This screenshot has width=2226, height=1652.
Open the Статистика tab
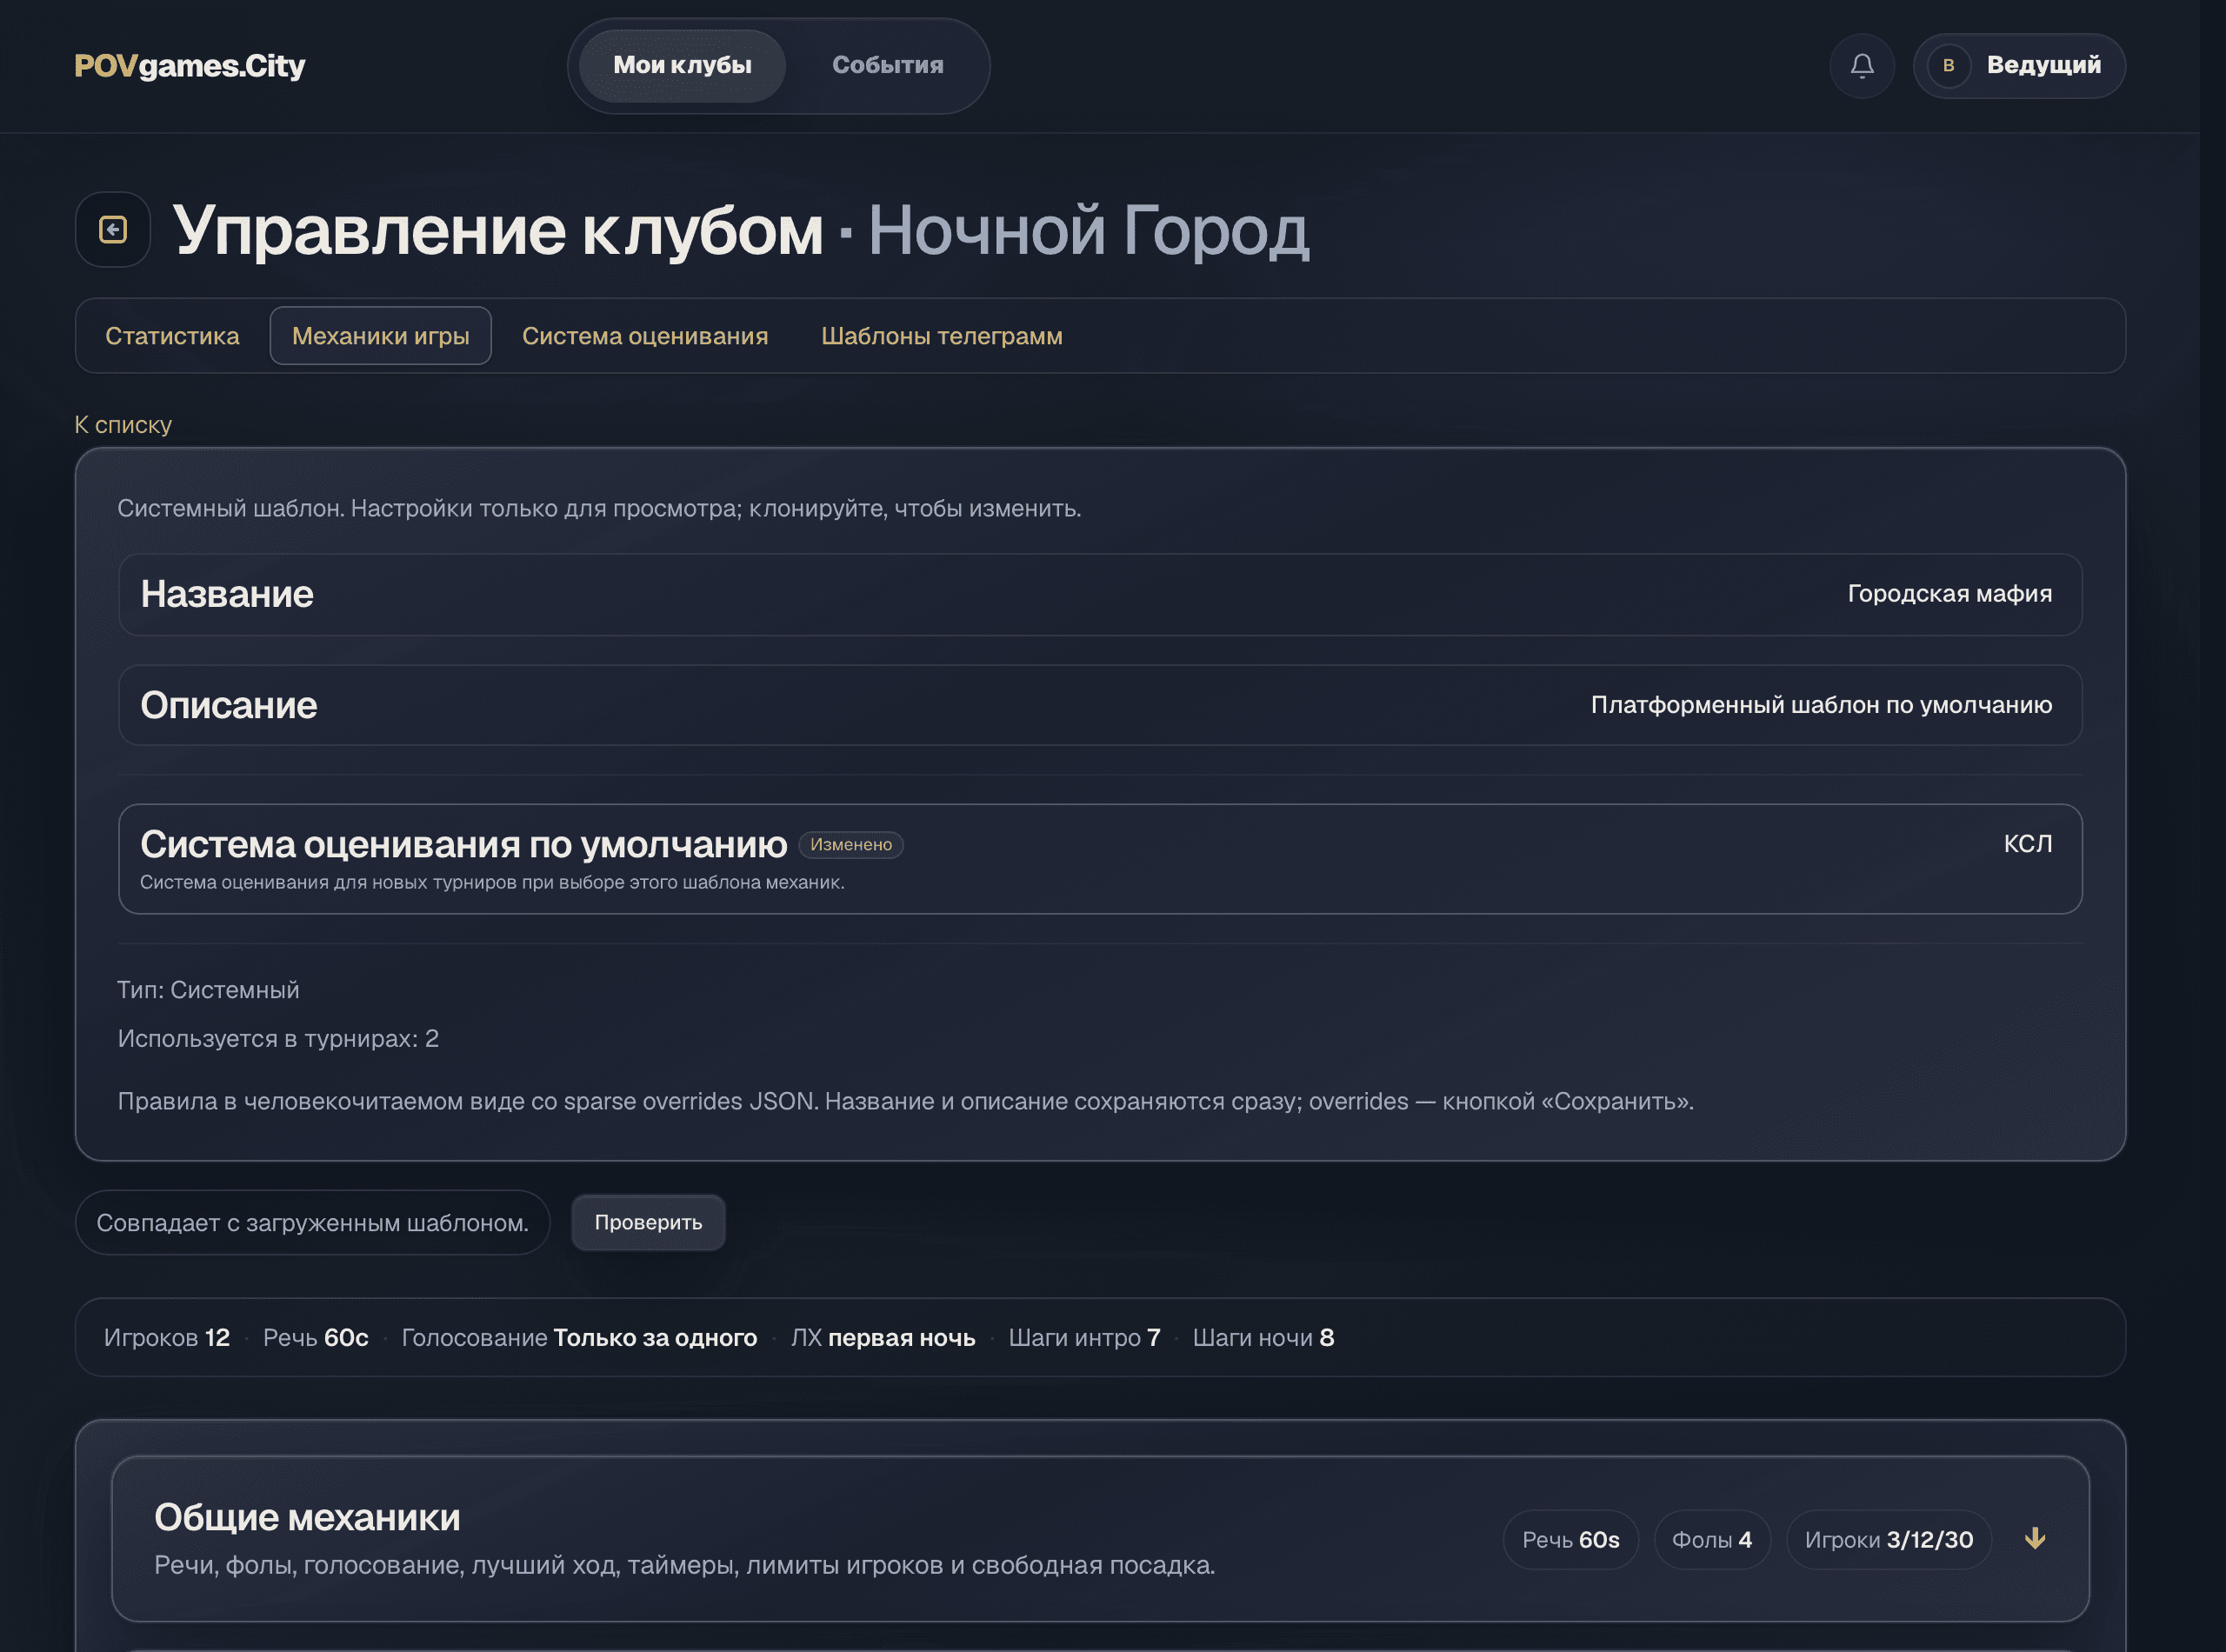tap(172, 336)
